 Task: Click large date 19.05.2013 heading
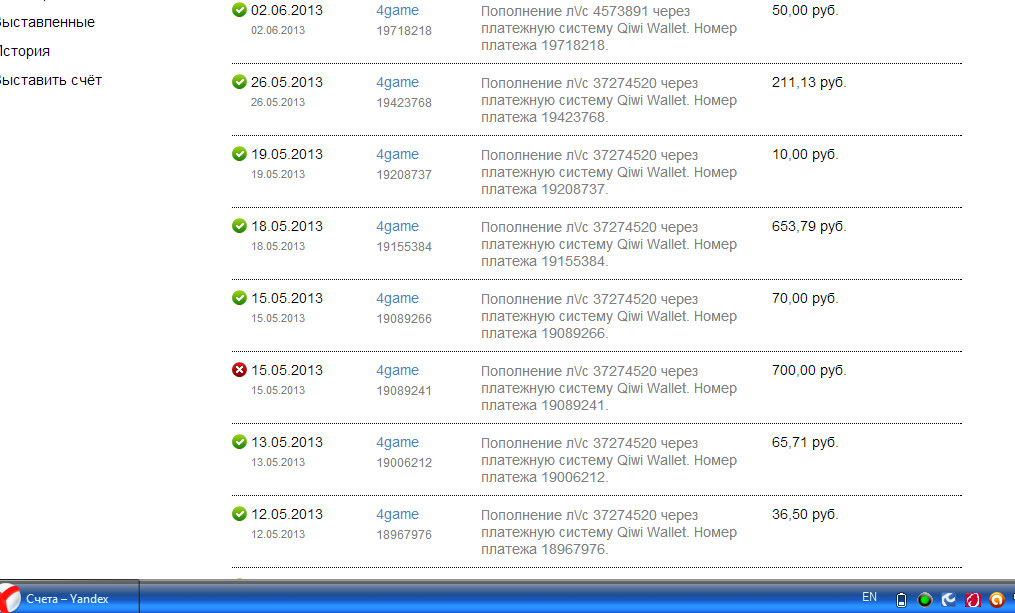287,154
